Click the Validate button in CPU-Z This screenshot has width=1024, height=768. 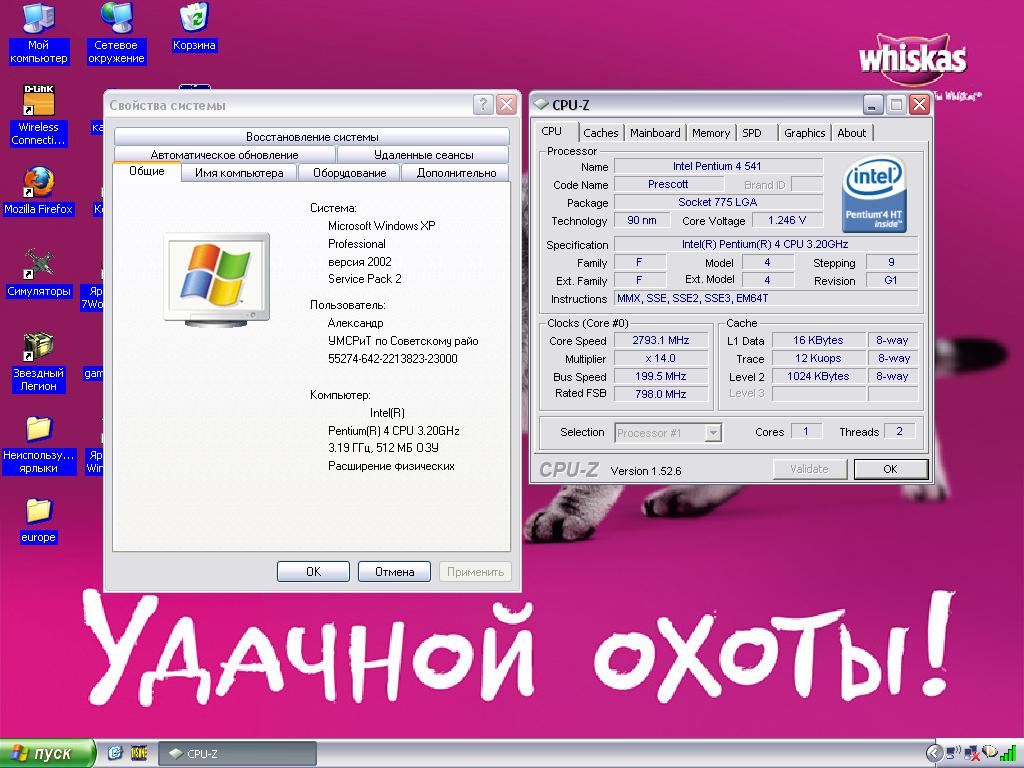tap(809, 469)
